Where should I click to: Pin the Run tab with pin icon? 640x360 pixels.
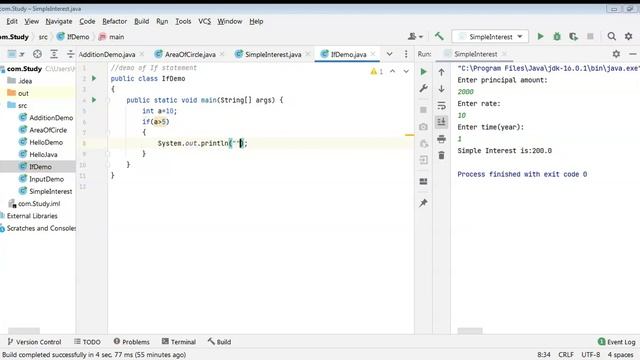click(x=423, y=203)
